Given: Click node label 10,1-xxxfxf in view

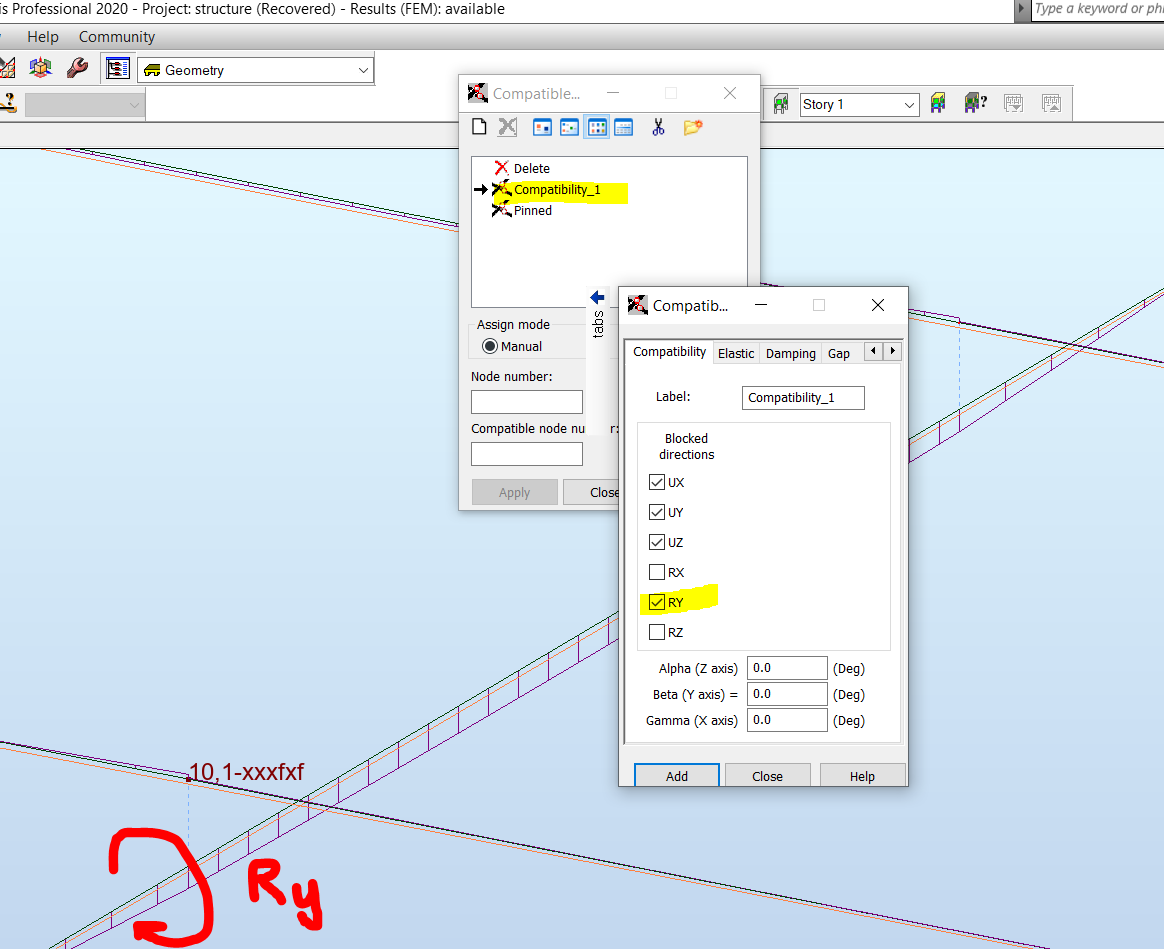Looking at the screenshot, I should (x=246, y=772).
